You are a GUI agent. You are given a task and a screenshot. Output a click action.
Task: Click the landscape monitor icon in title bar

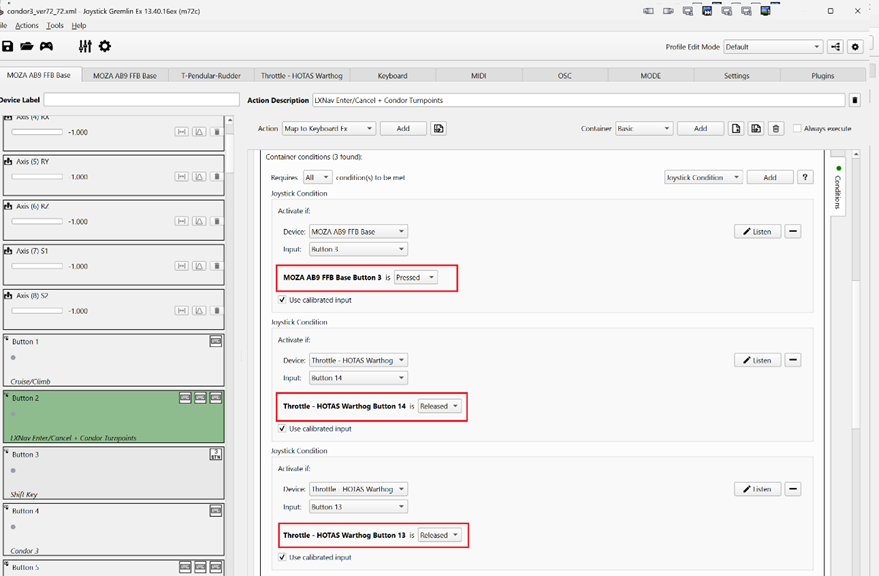click(x=765, y=11)
